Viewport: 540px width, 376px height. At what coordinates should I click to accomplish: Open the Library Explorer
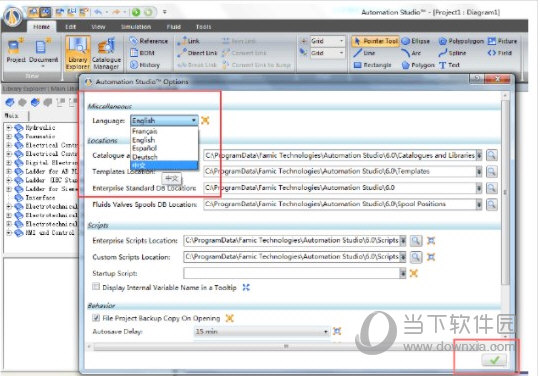click(x=78, y=53)
